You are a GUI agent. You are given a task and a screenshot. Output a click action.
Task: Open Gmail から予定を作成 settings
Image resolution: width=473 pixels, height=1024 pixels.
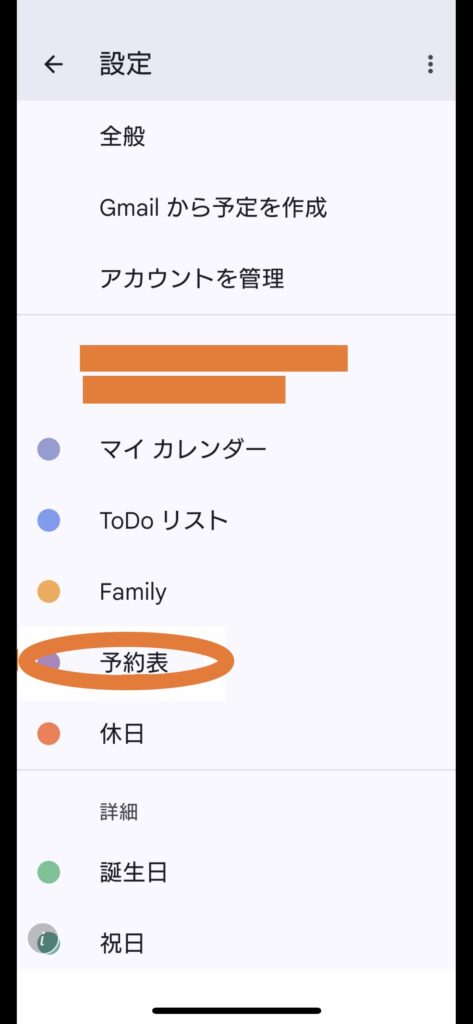236,208
